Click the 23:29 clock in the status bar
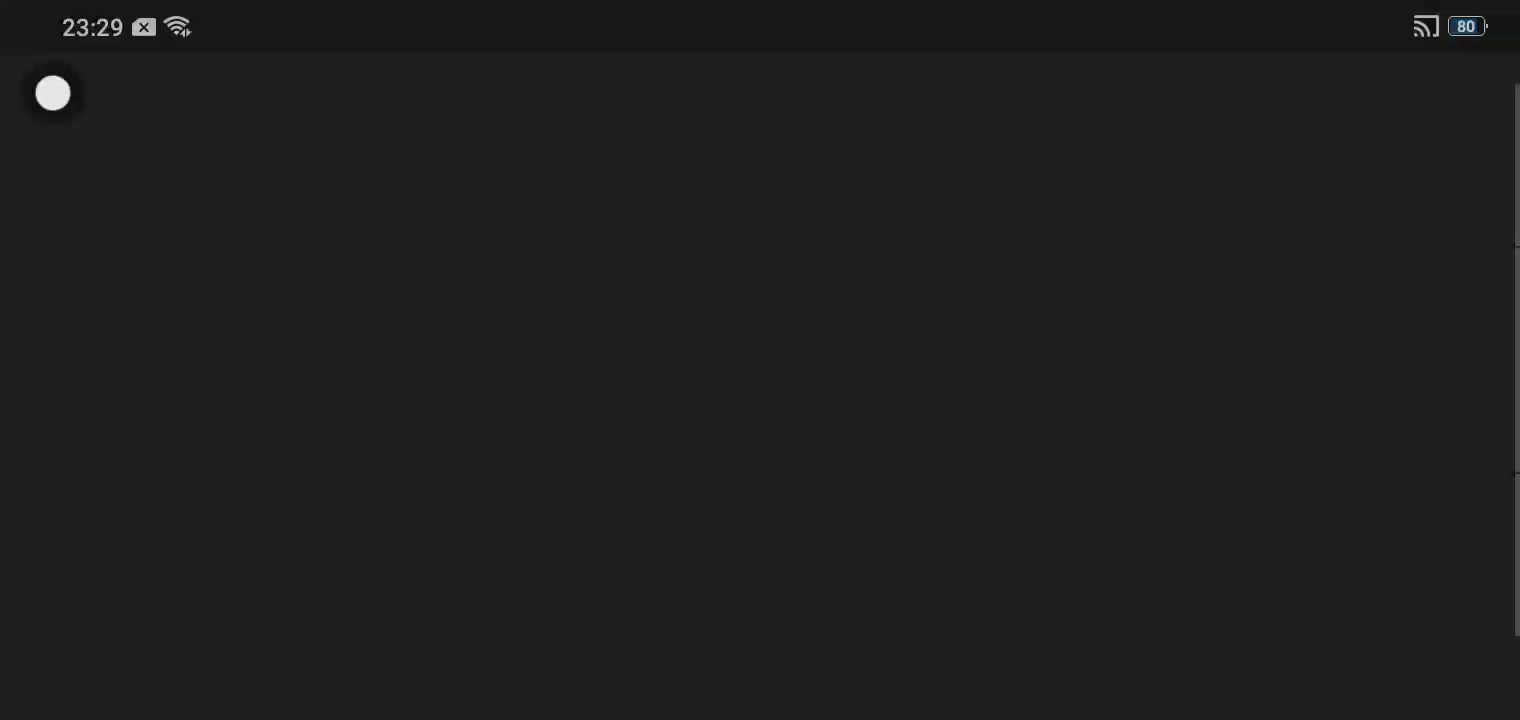Viewport: 1520px width, 720px height. point(92,28)
